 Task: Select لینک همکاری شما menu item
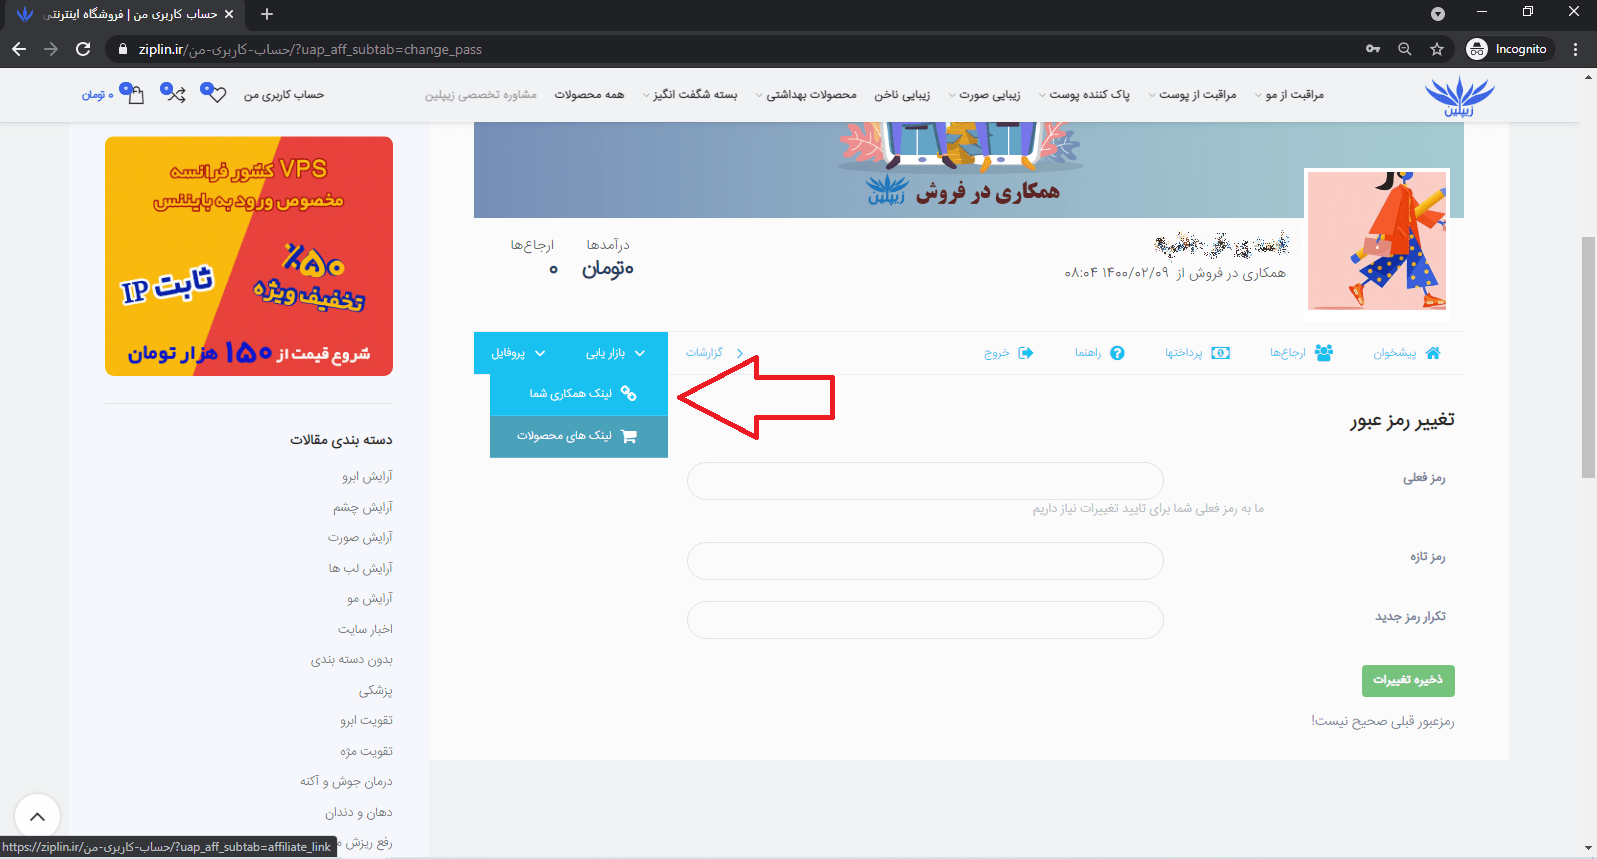click(579, 394)
